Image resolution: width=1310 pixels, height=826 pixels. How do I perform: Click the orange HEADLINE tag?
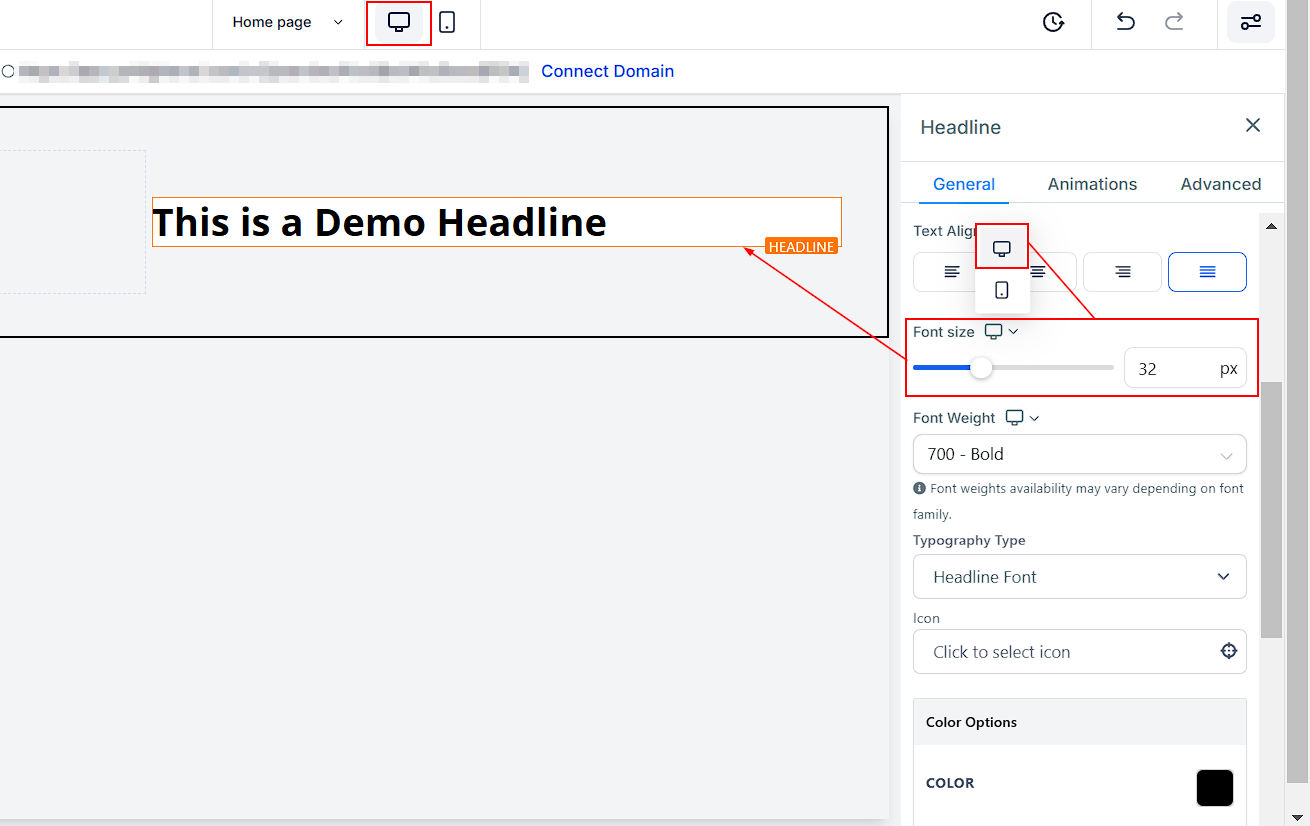coord(801,246)
